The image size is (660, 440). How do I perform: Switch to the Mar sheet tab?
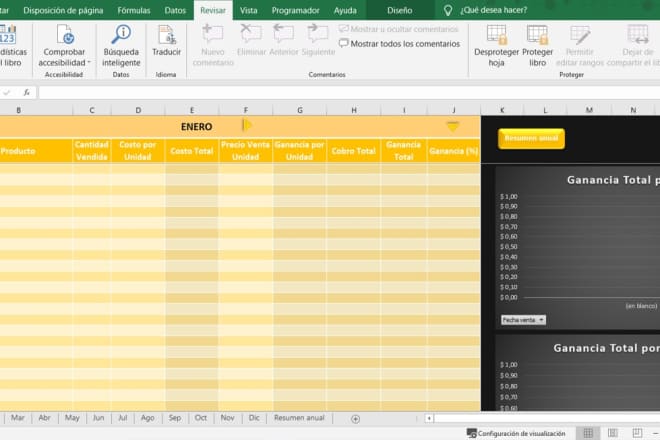click(x=18, y=418)
